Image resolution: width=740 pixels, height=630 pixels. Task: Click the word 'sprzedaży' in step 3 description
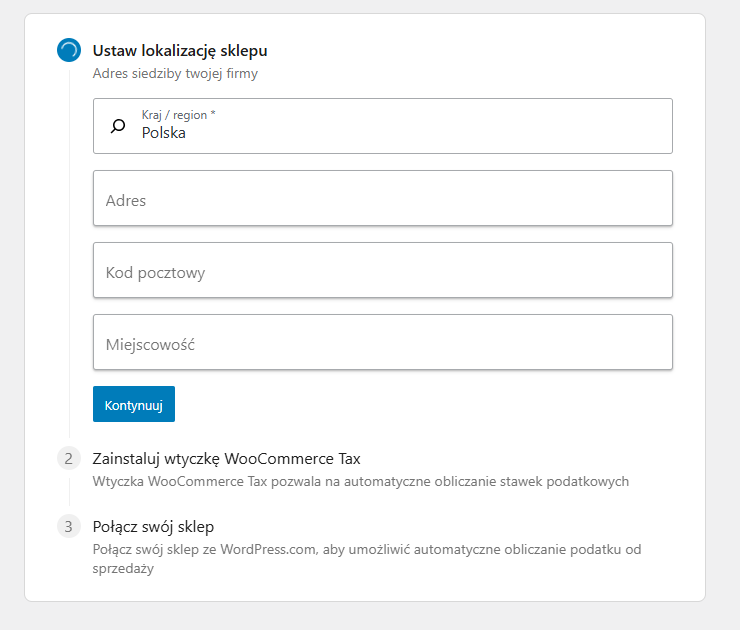click(x=125, y=568)
